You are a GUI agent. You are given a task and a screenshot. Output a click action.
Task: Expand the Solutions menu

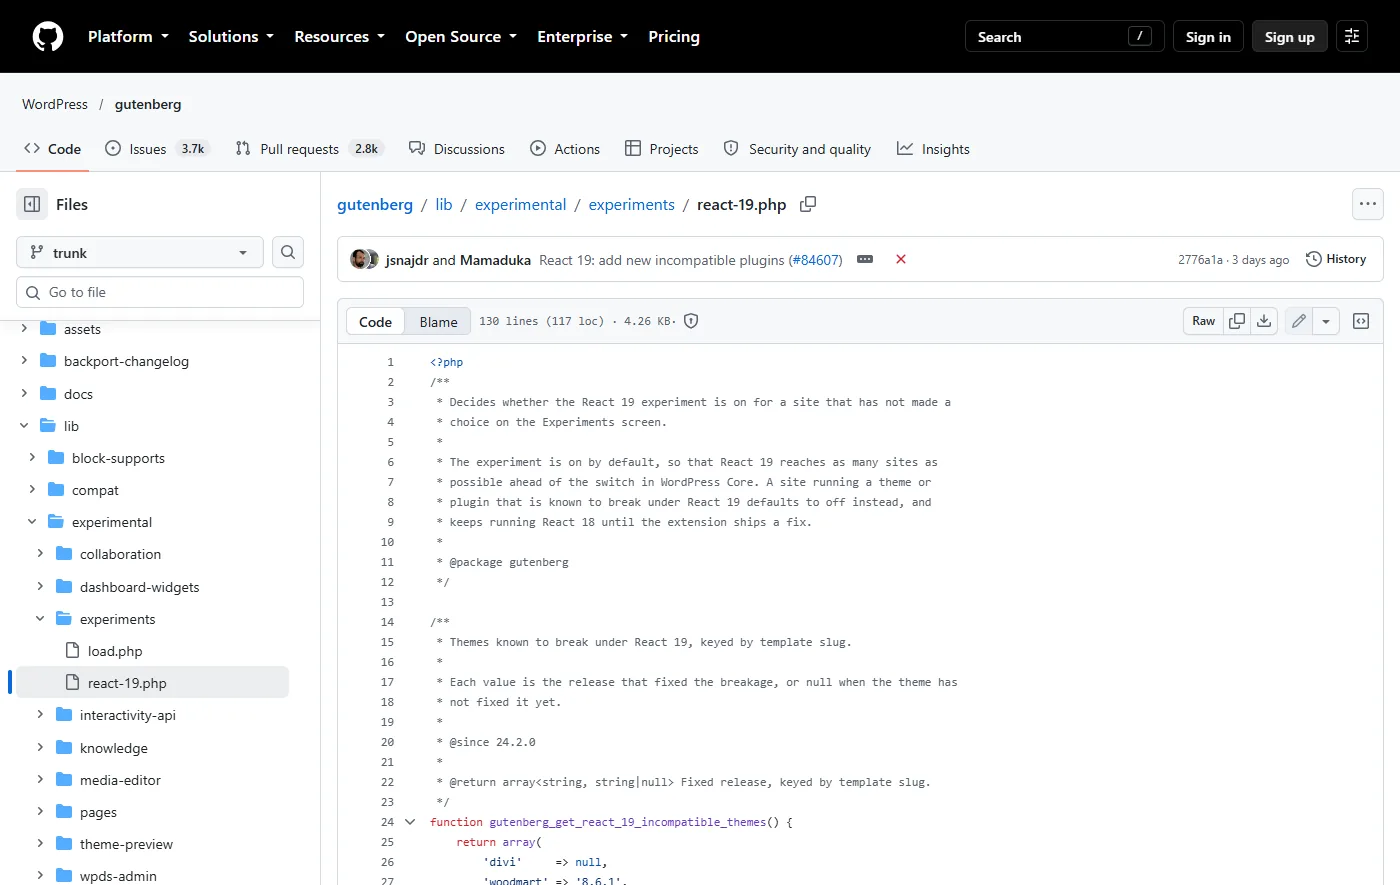[x=231, y=37]
